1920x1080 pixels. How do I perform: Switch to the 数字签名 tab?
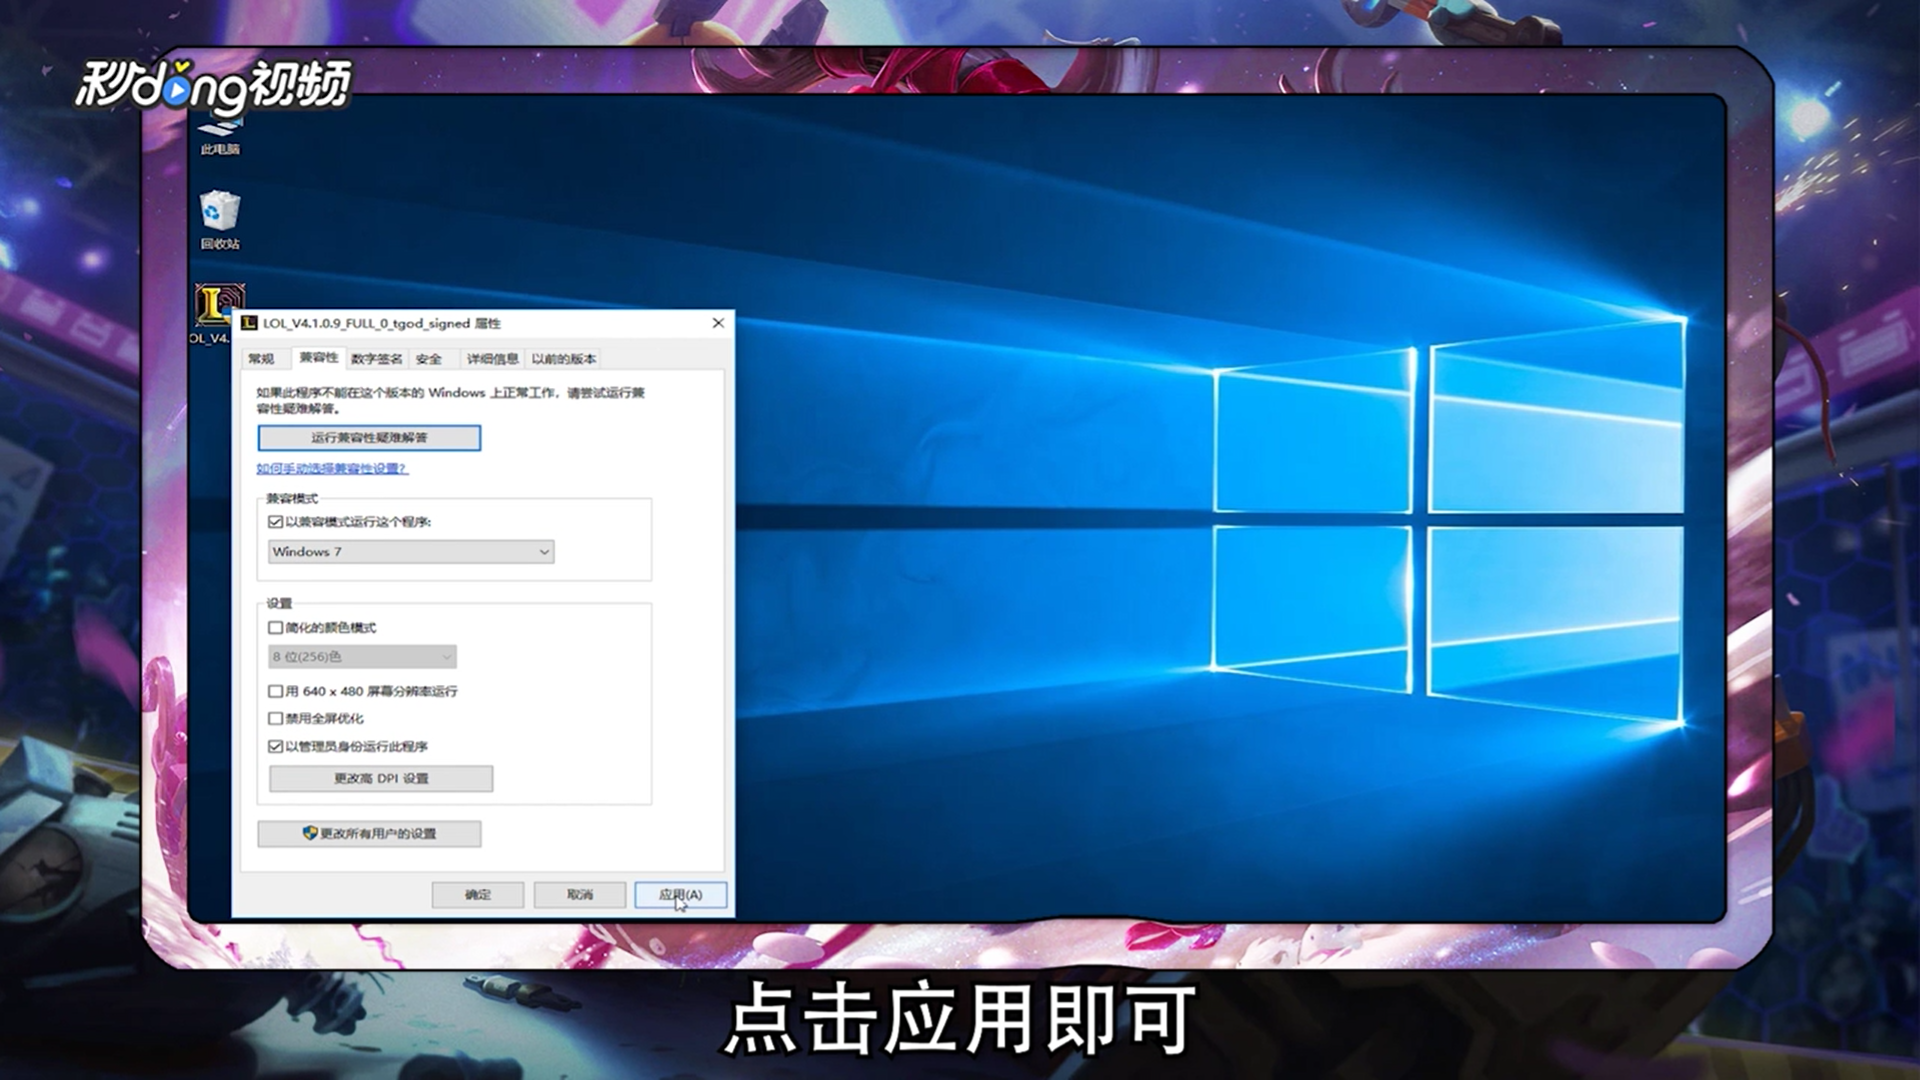375,358
